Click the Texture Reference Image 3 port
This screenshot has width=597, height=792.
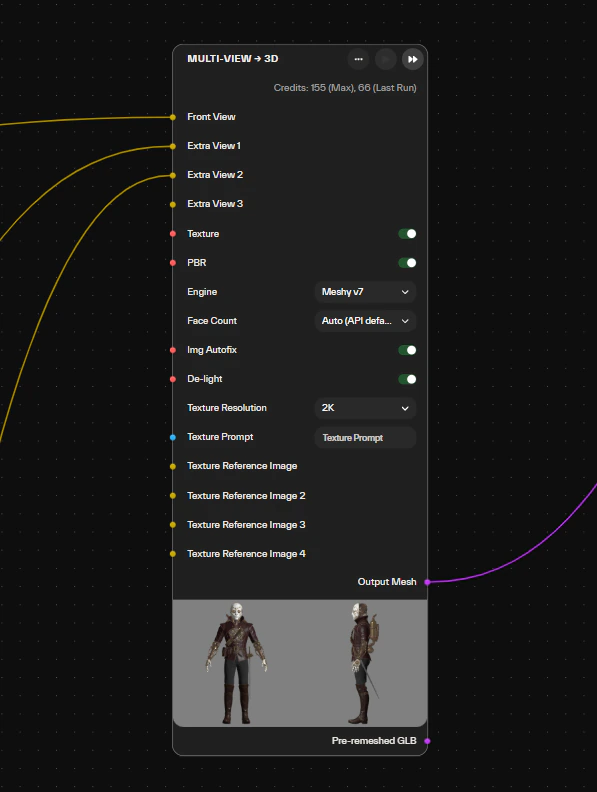(173, 525)
